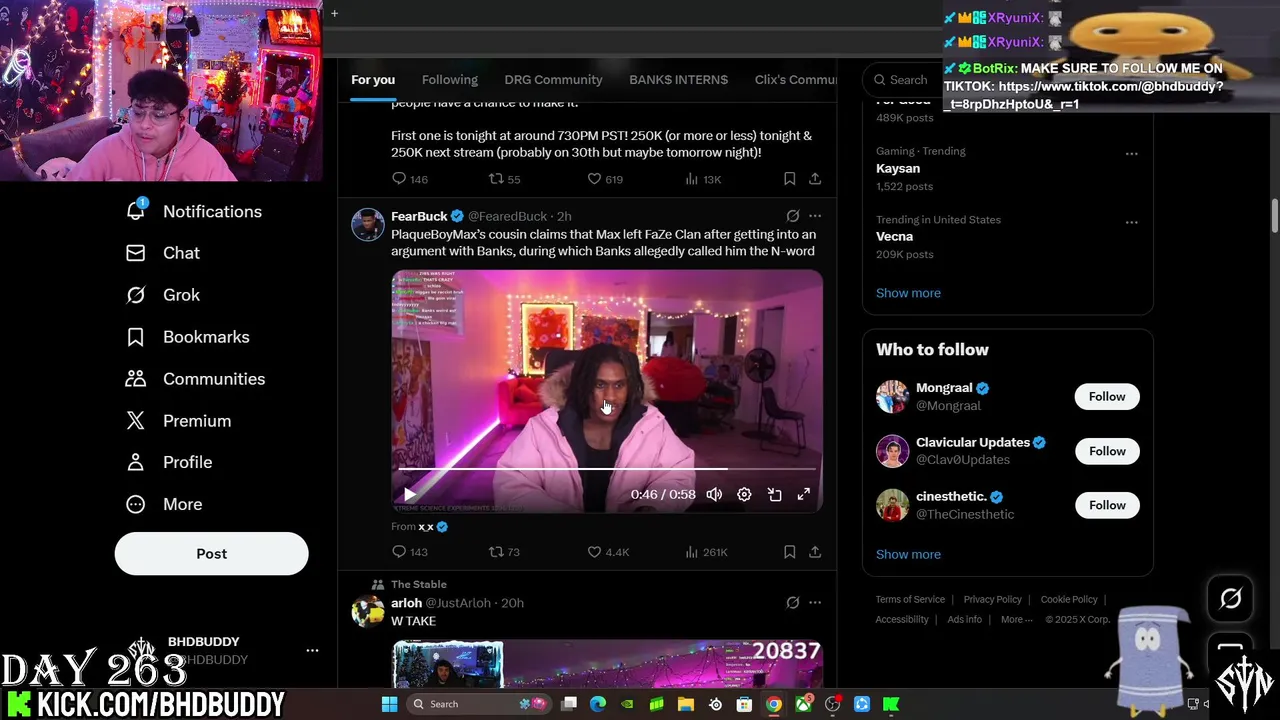The image size is (1280, 720).
Task: Mute the video volume
Action: (x=714, y=494)
